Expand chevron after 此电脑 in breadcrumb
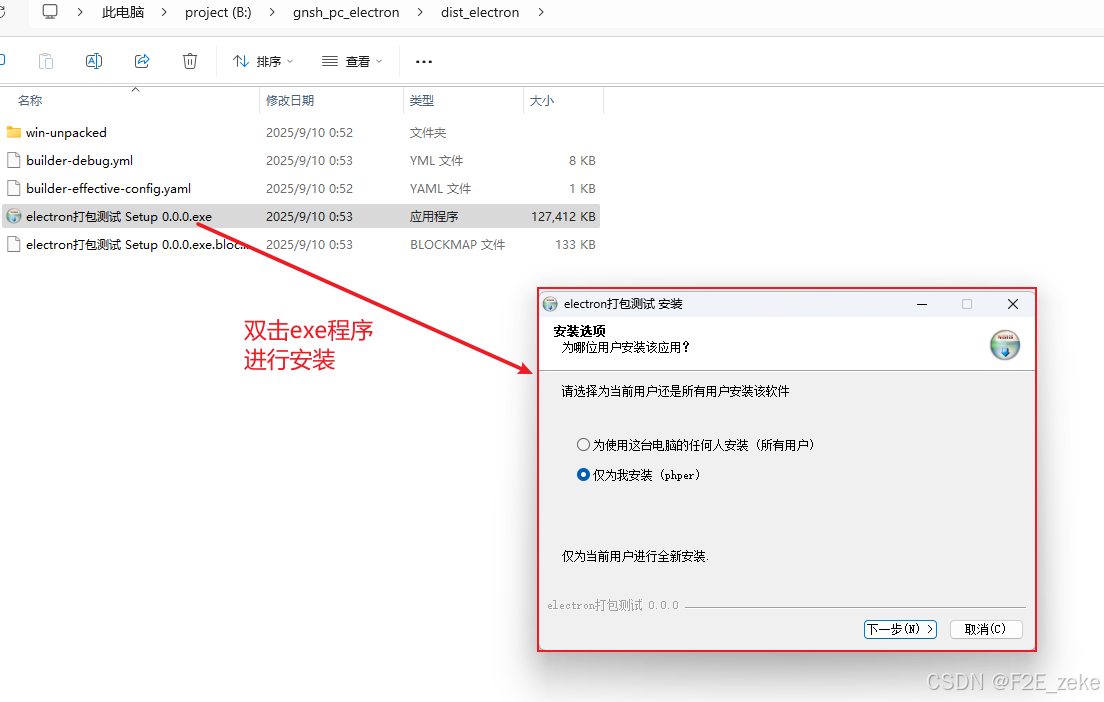This screenshot has width=1104, height=702. 164,12
